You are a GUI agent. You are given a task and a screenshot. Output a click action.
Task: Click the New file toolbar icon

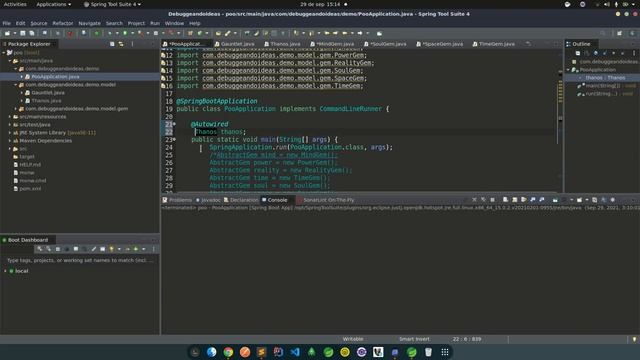7,33
